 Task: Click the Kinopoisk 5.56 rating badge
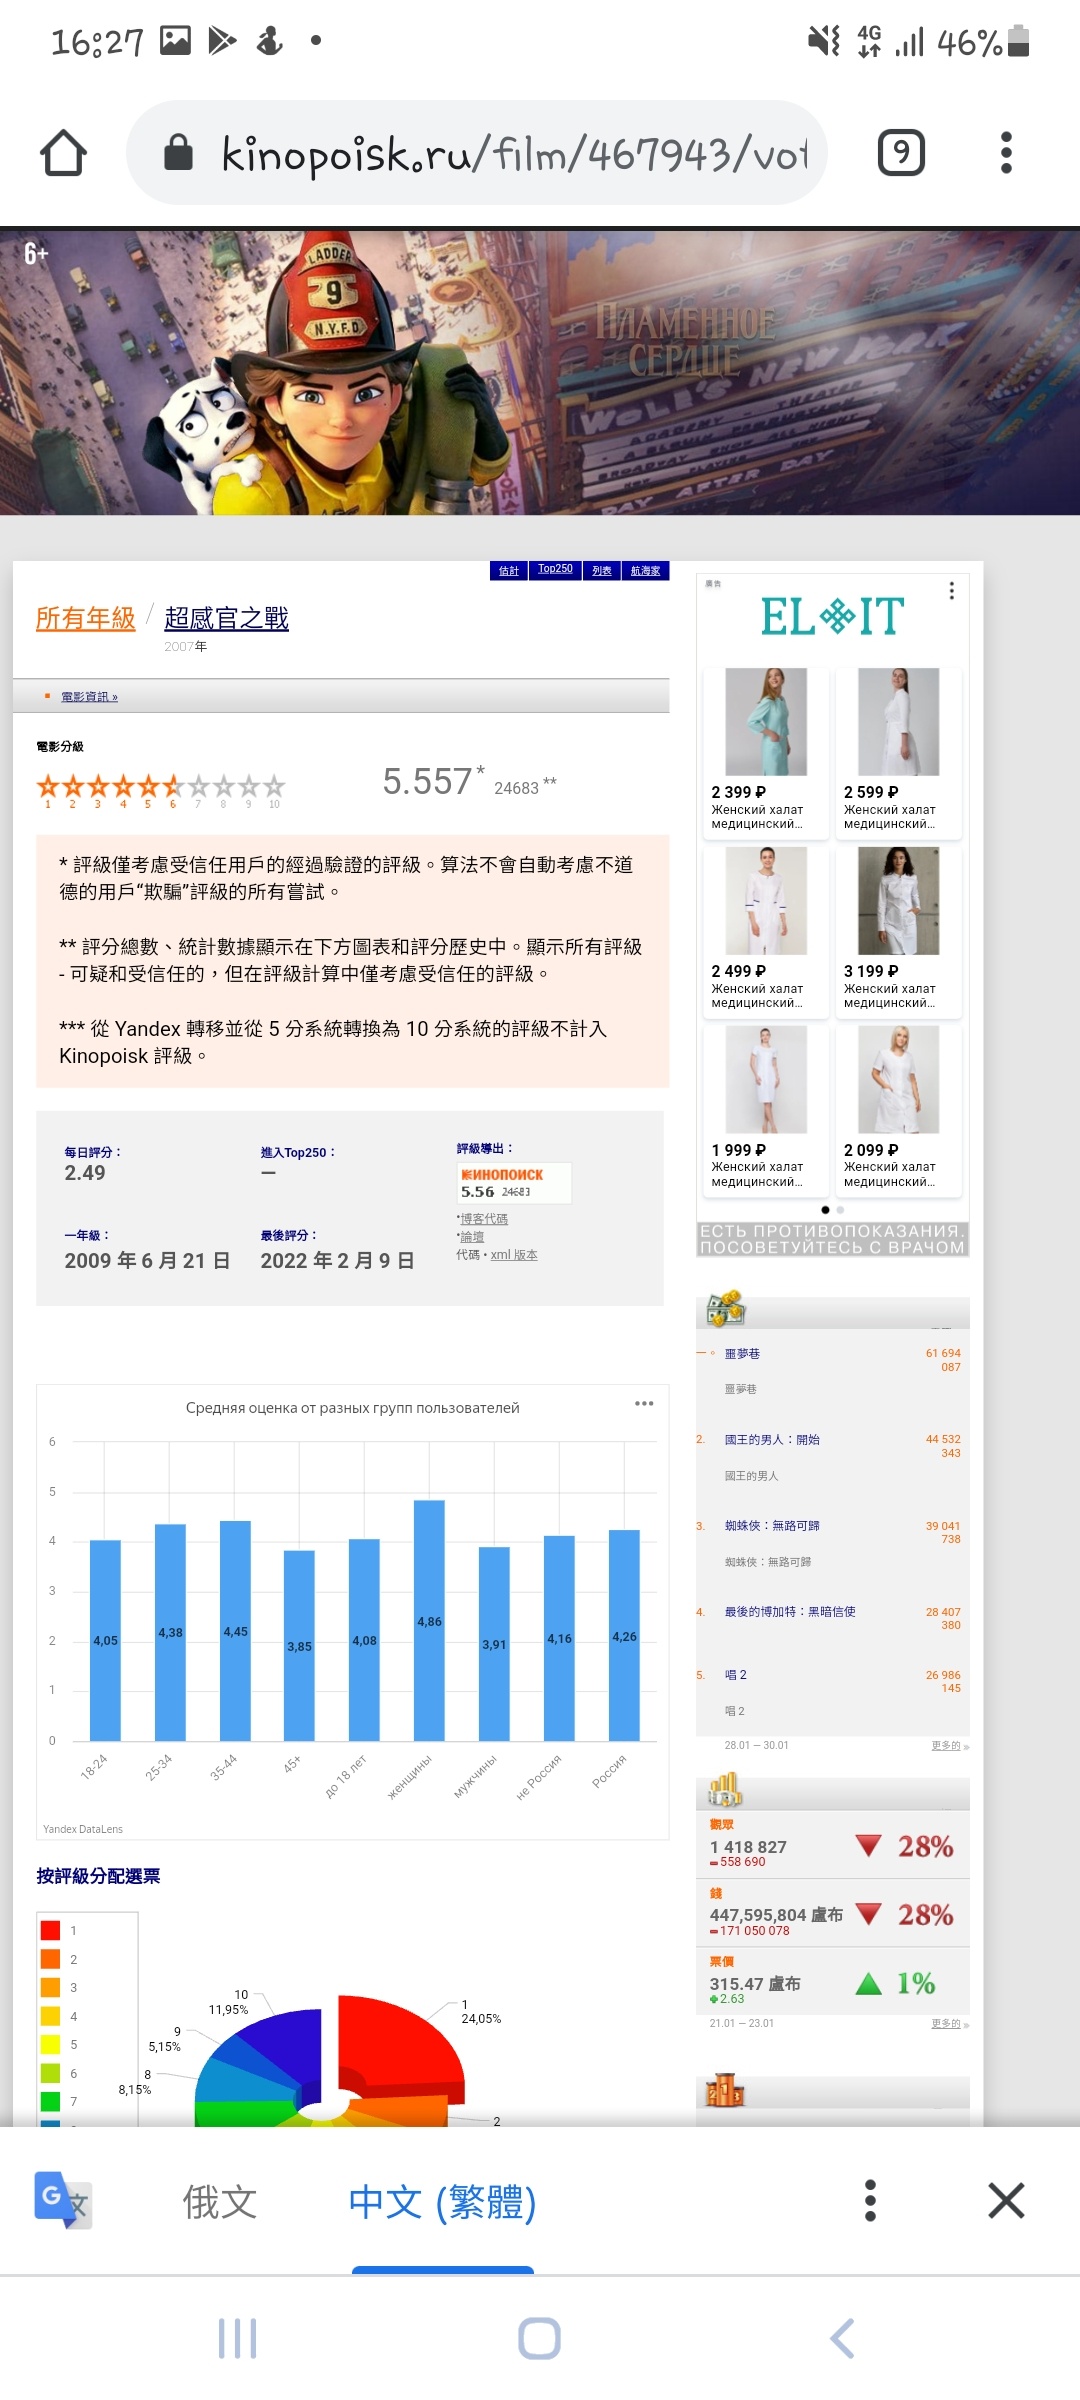click(x=514, y=1183)
